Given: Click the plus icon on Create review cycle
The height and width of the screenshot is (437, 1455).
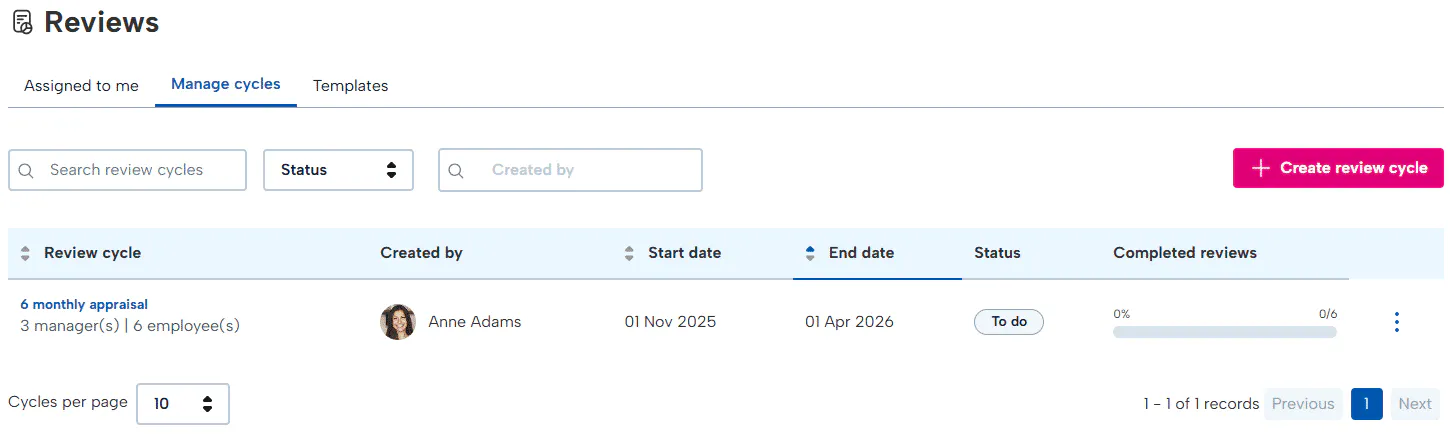Looking at the screenshot, I should [1261, 168].
